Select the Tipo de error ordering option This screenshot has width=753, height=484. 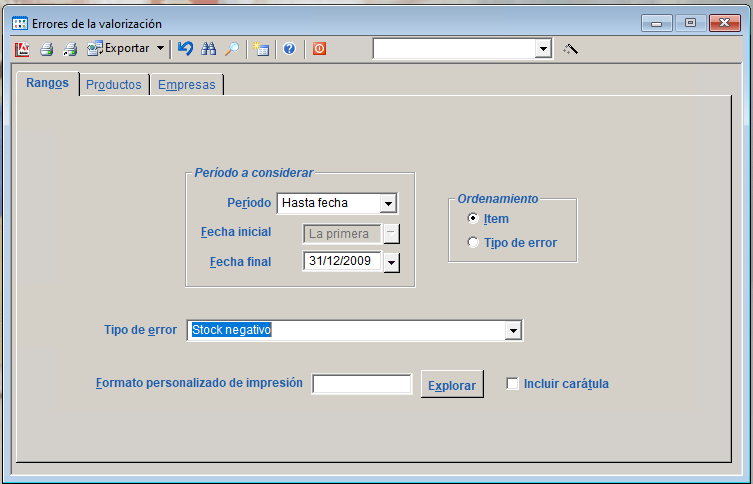(x=473, y=242)
